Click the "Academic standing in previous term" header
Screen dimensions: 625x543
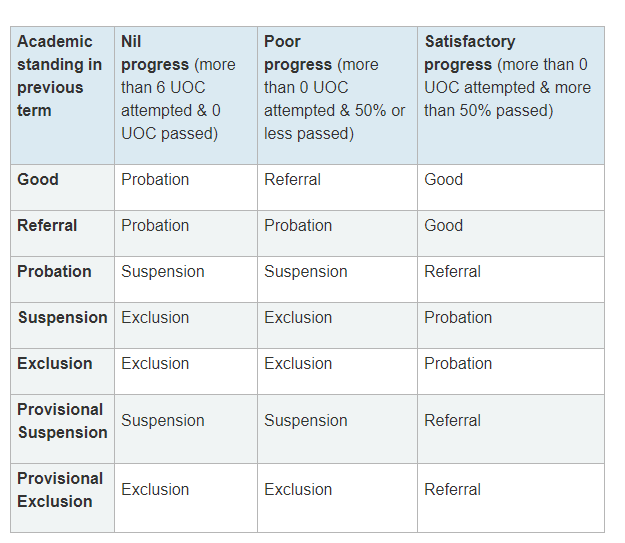(x=61, y=76)
